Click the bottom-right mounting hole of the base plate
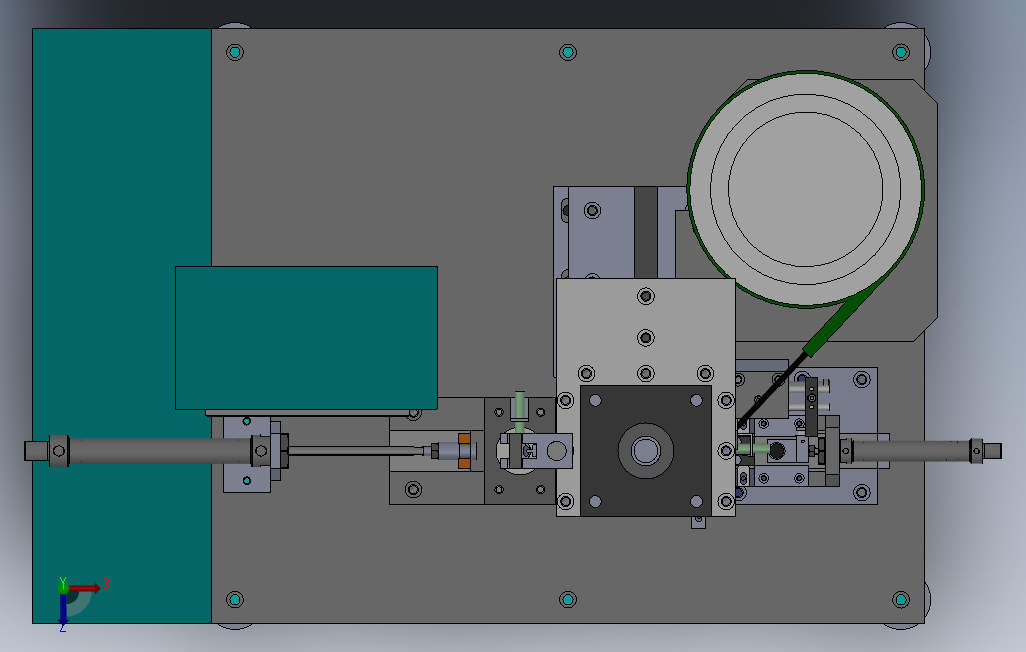The width and height of the screenshot is (1026, 652). pyautogui.click(x=901, y=600)
